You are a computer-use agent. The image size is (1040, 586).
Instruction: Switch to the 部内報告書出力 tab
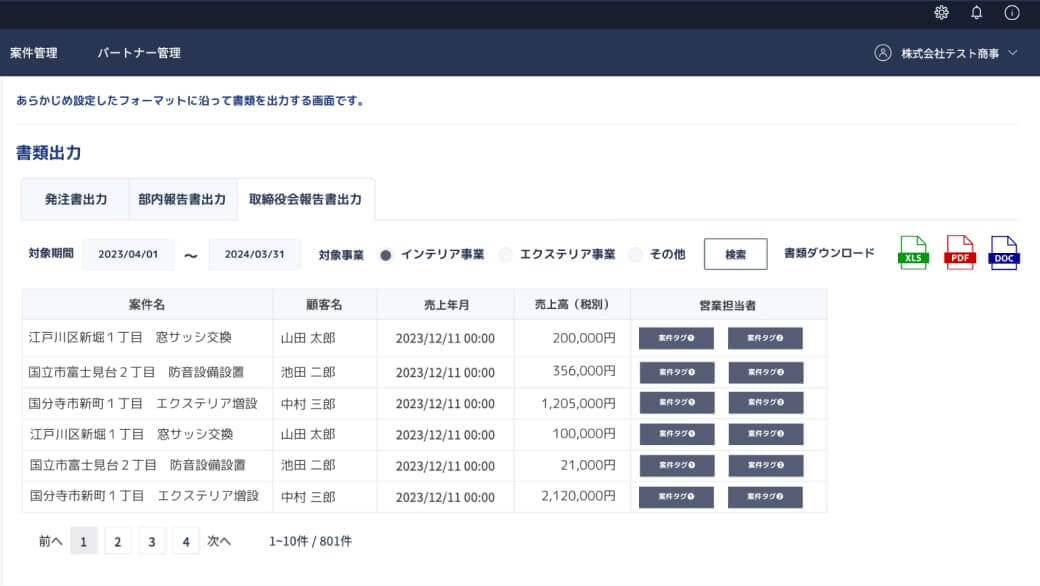182,200
